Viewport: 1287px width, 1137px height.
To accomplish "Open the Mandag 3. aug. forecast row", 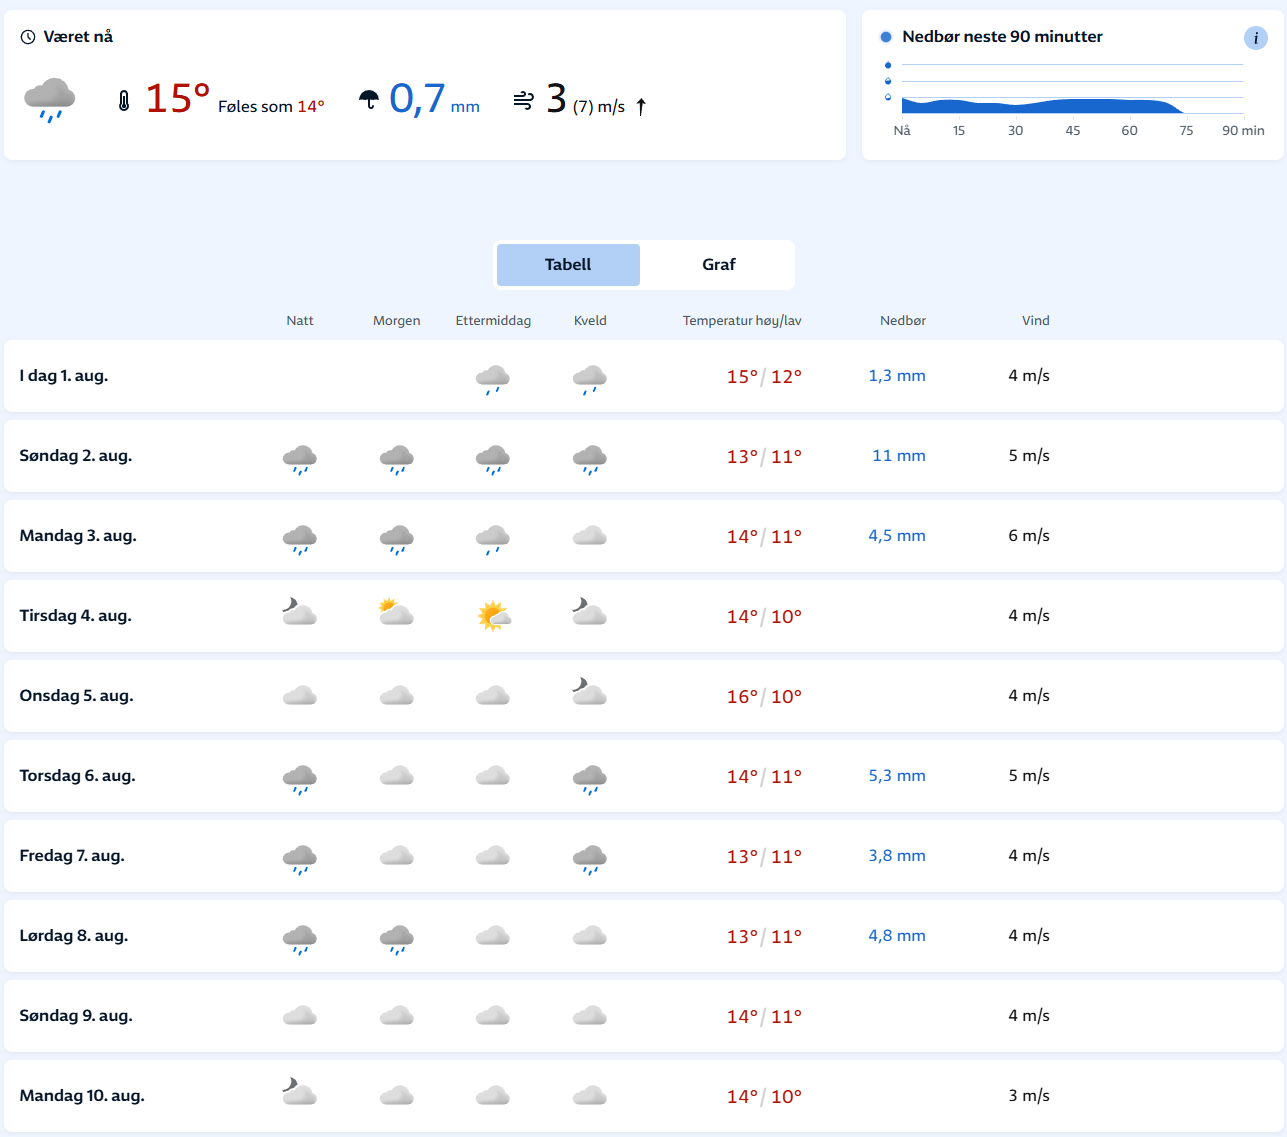I will pos(643,536).
